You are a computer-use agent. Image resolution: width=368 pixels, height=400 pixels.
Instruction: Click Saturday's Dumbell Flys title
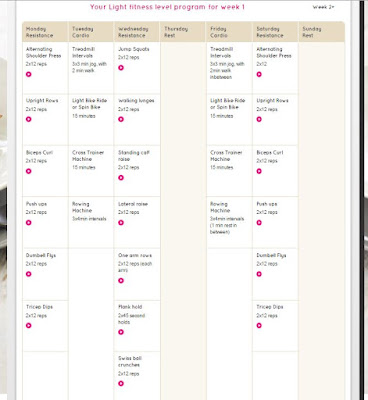(271, 255)
